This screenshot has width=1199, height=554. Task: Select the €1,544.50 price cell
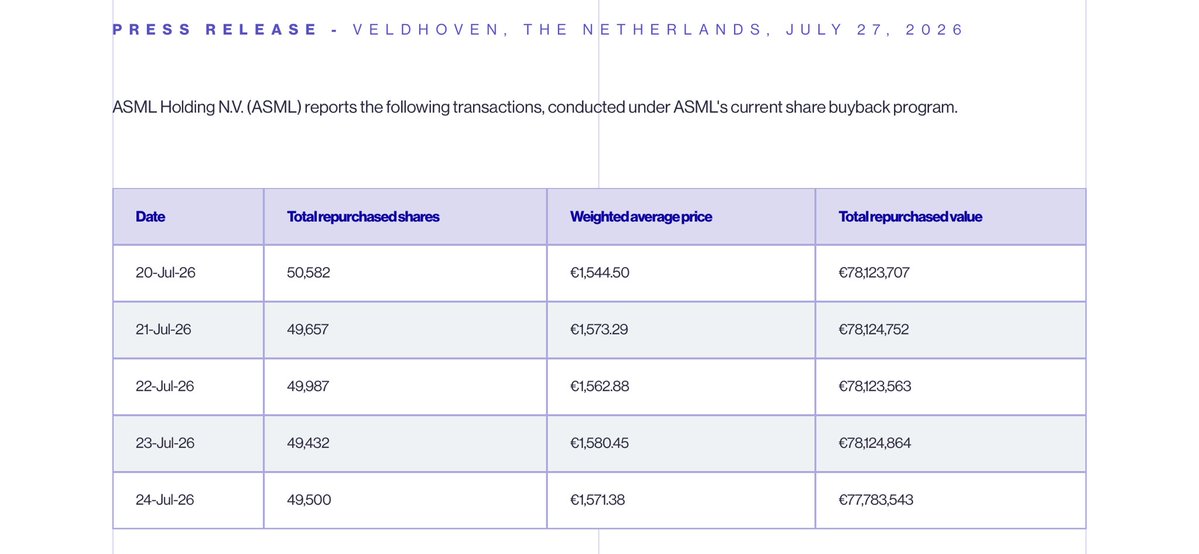pos(681,273)
